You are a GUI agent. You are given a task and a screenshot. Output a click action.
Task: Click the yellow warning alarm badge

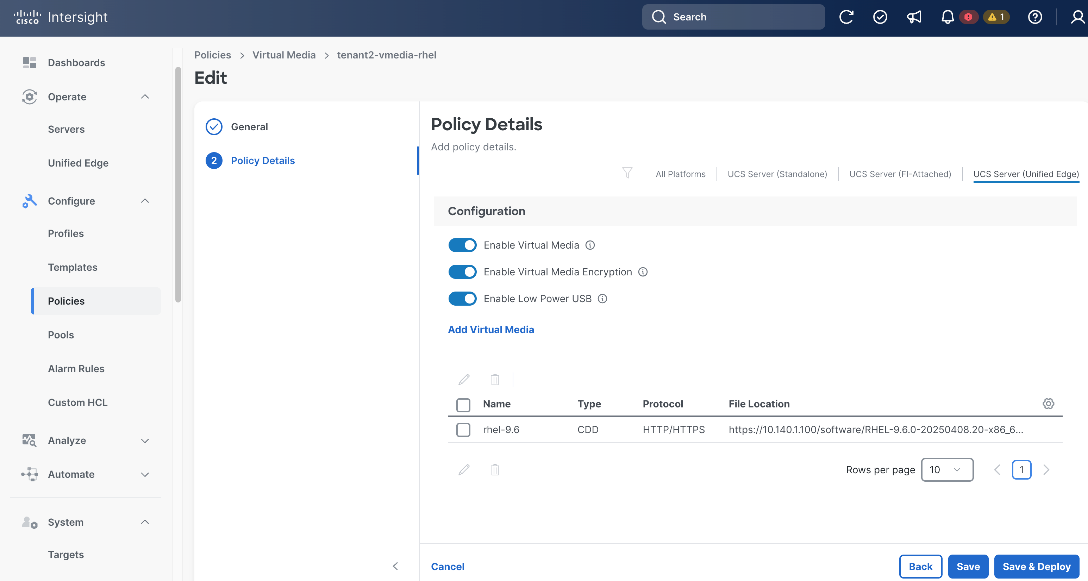coord(996,17)
